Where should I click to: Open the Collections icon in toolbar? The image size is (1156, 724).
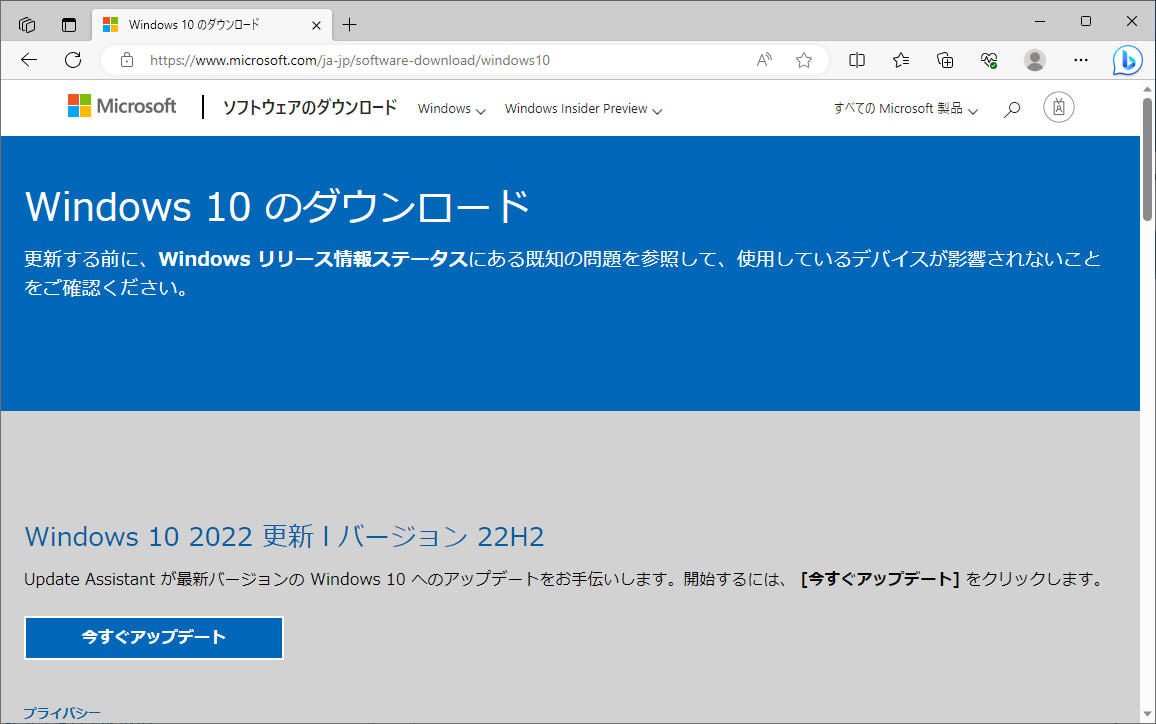(945, 60)
